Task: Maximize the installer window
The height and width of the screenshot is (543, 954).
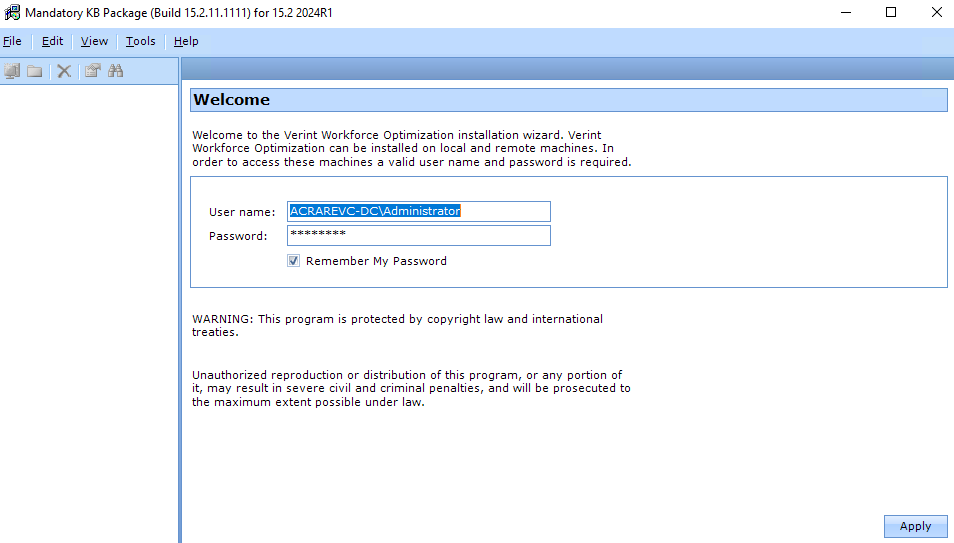Action: pyautogui.click(x=891, y=13)
